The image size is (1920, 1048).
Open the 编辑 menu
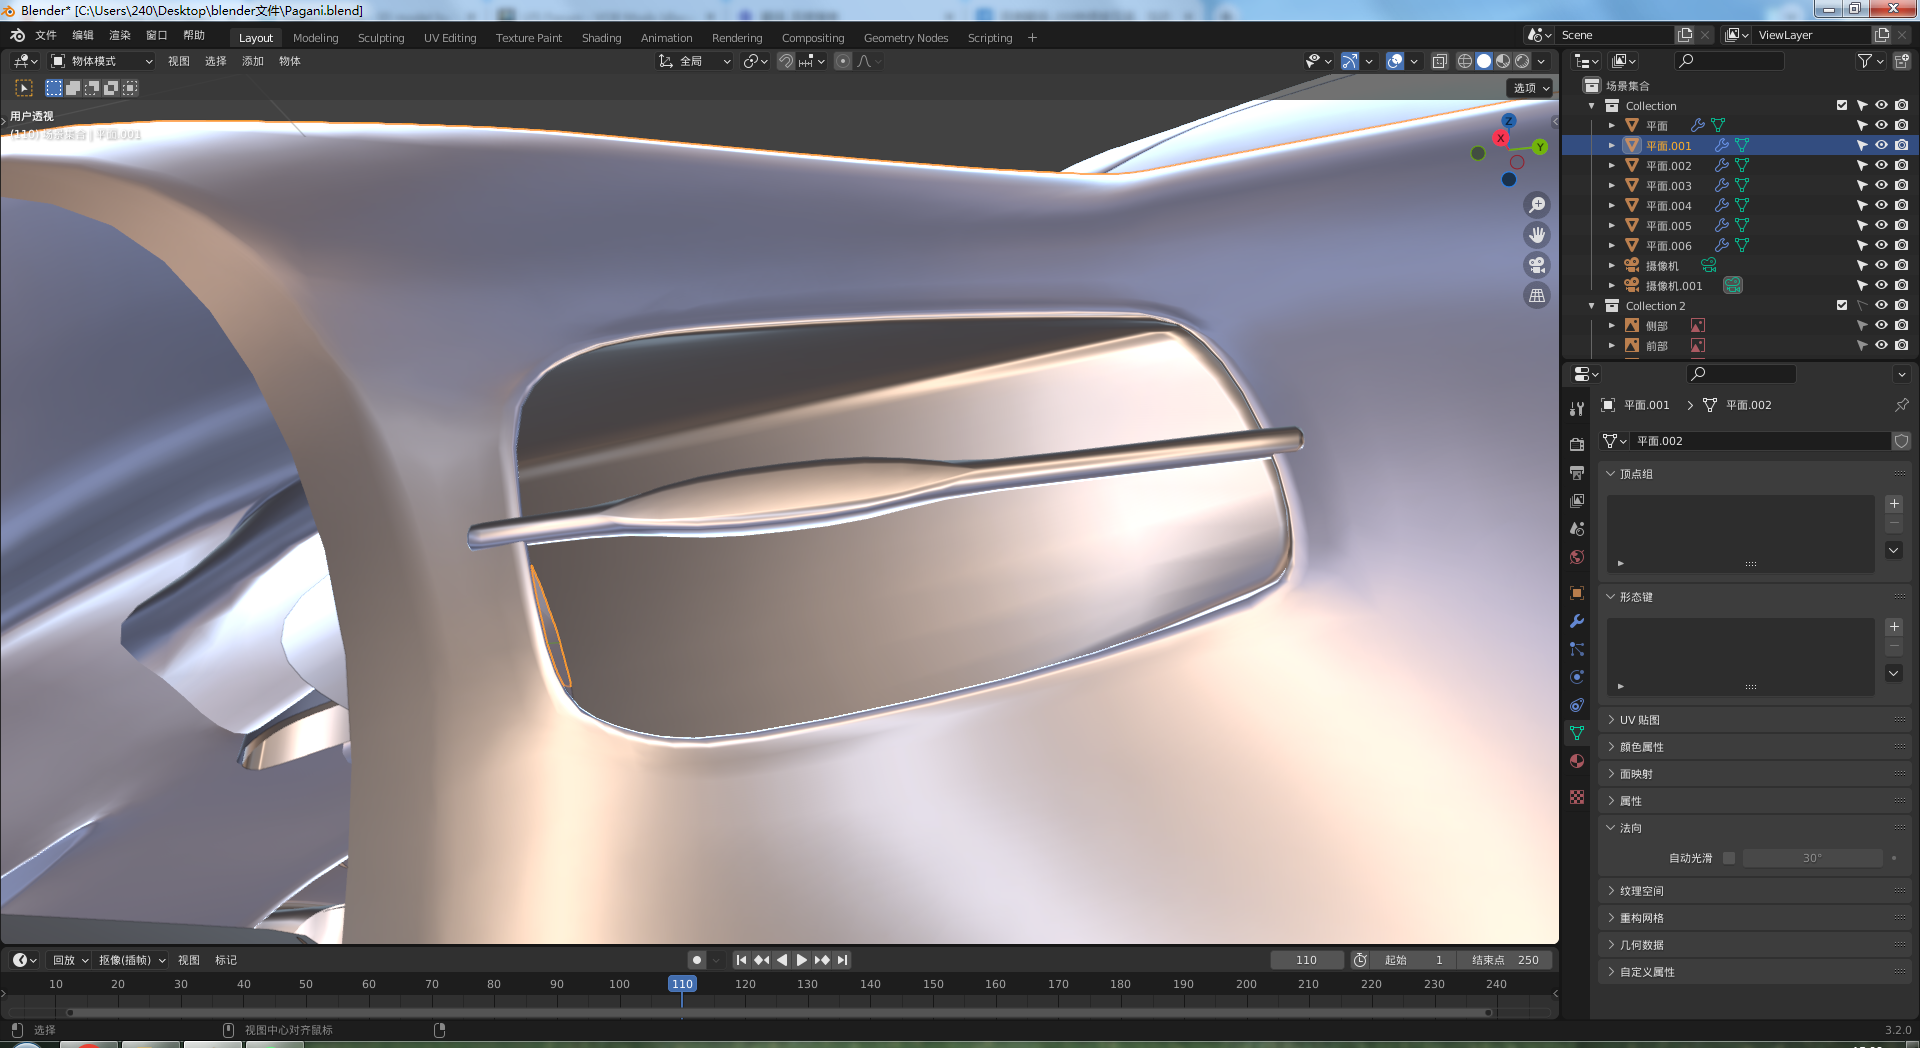pos(83,35)
